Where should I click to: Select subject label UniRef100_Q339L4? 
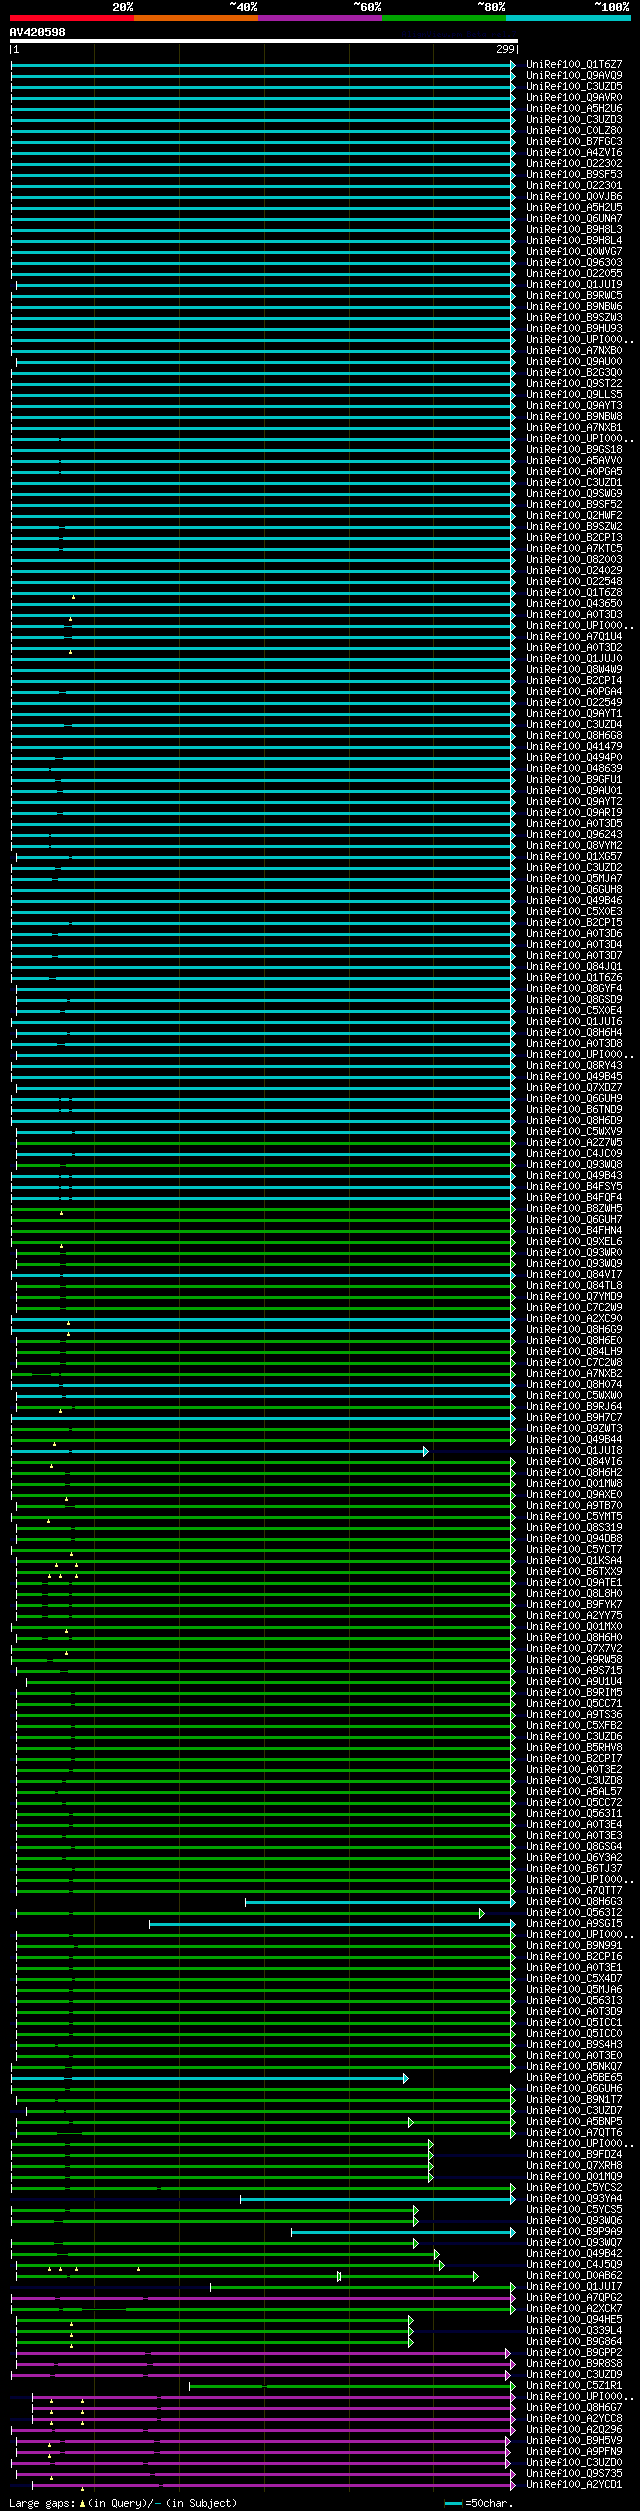click(x=574, y=2330)
